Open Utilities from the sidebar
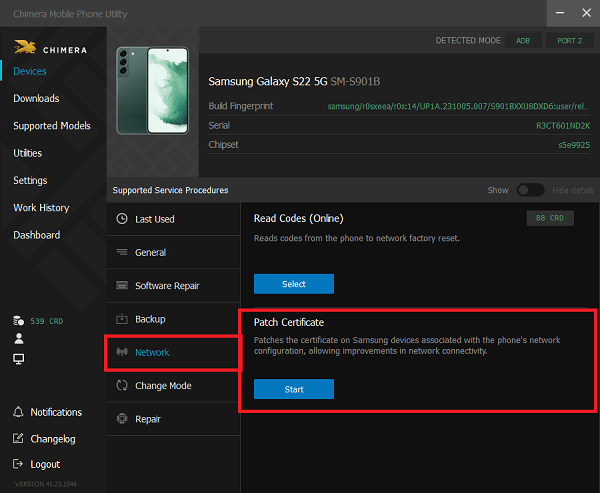The height and width of the screenshot is (493, 600). click(x=28, y=153)
